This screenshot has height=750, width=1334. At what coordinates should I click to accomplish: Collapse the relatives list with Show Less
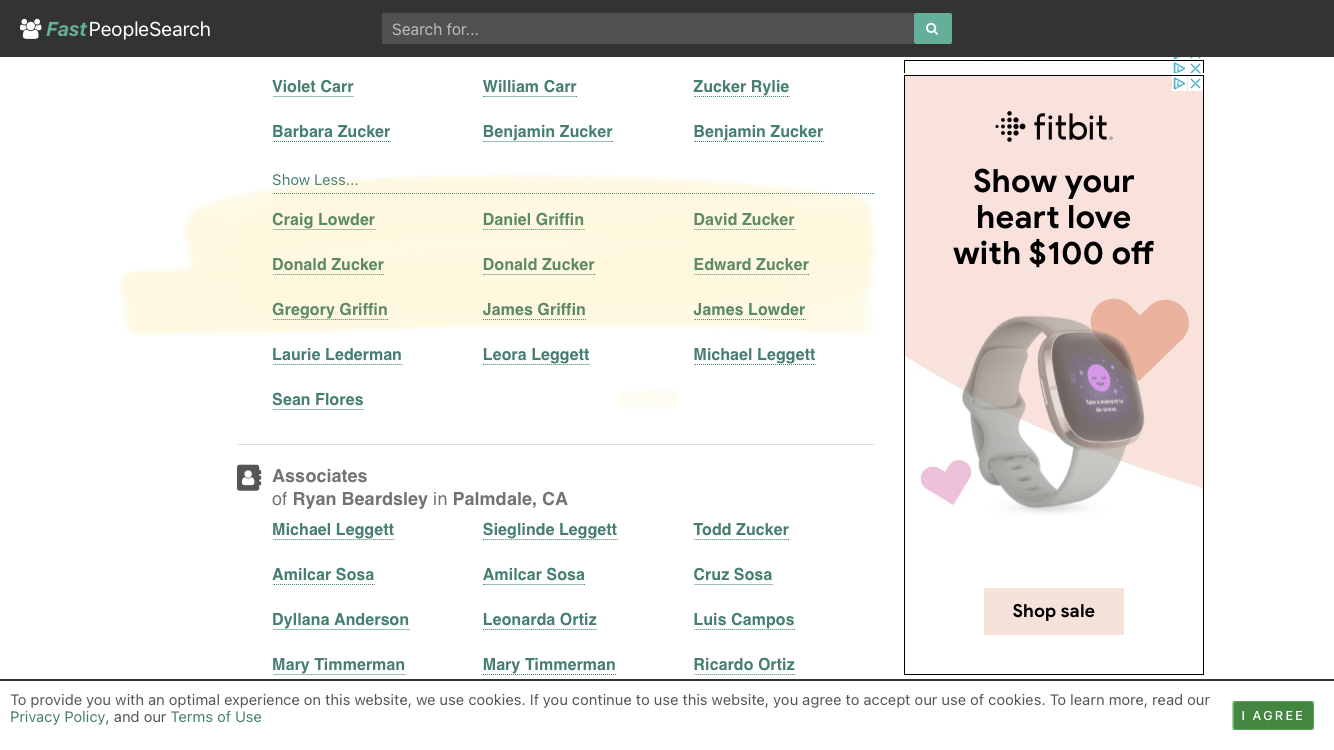pyautogui.click(x=315, y=180)
